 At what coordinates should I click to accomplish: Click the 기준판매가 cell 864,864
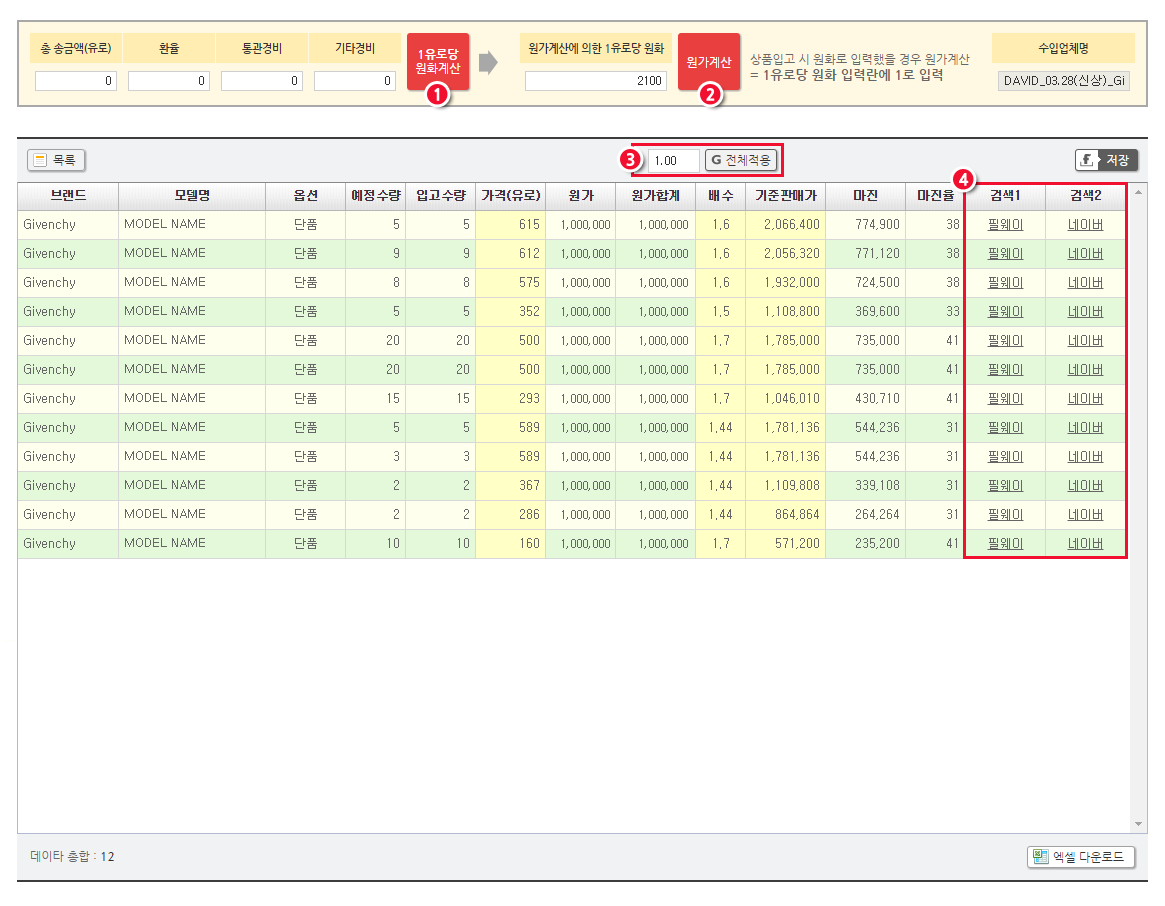click(x=785, y=514)
